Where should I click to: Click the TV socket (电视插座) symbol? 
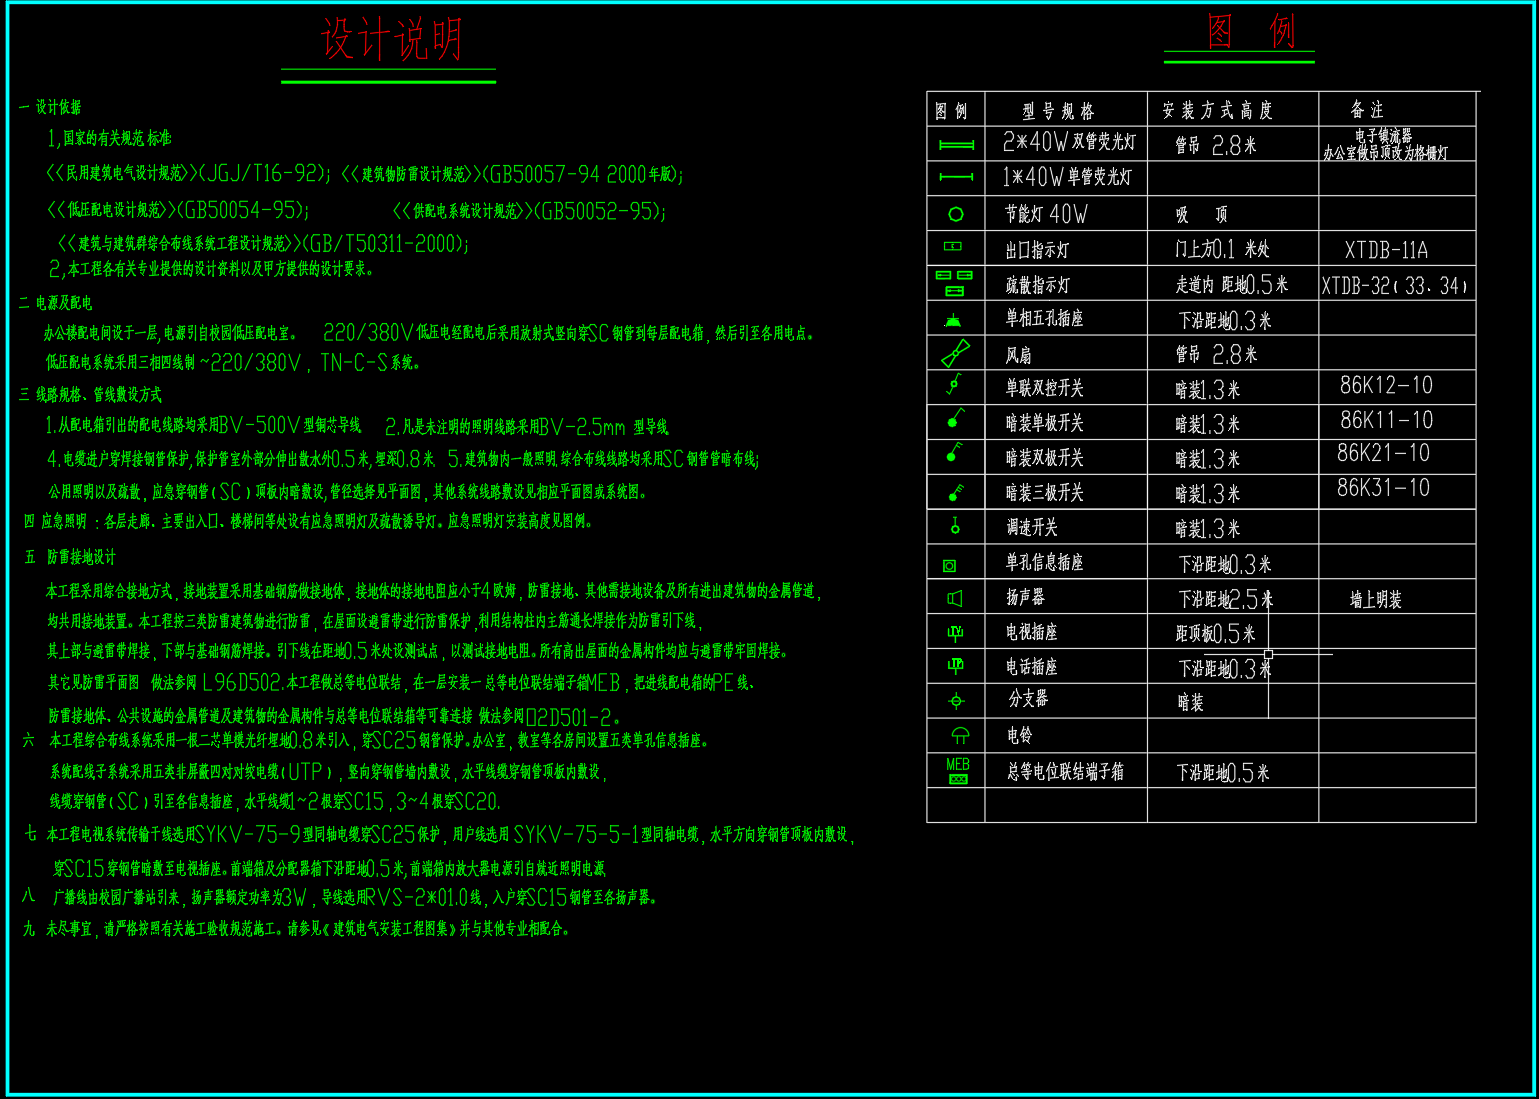coord(955,632)
